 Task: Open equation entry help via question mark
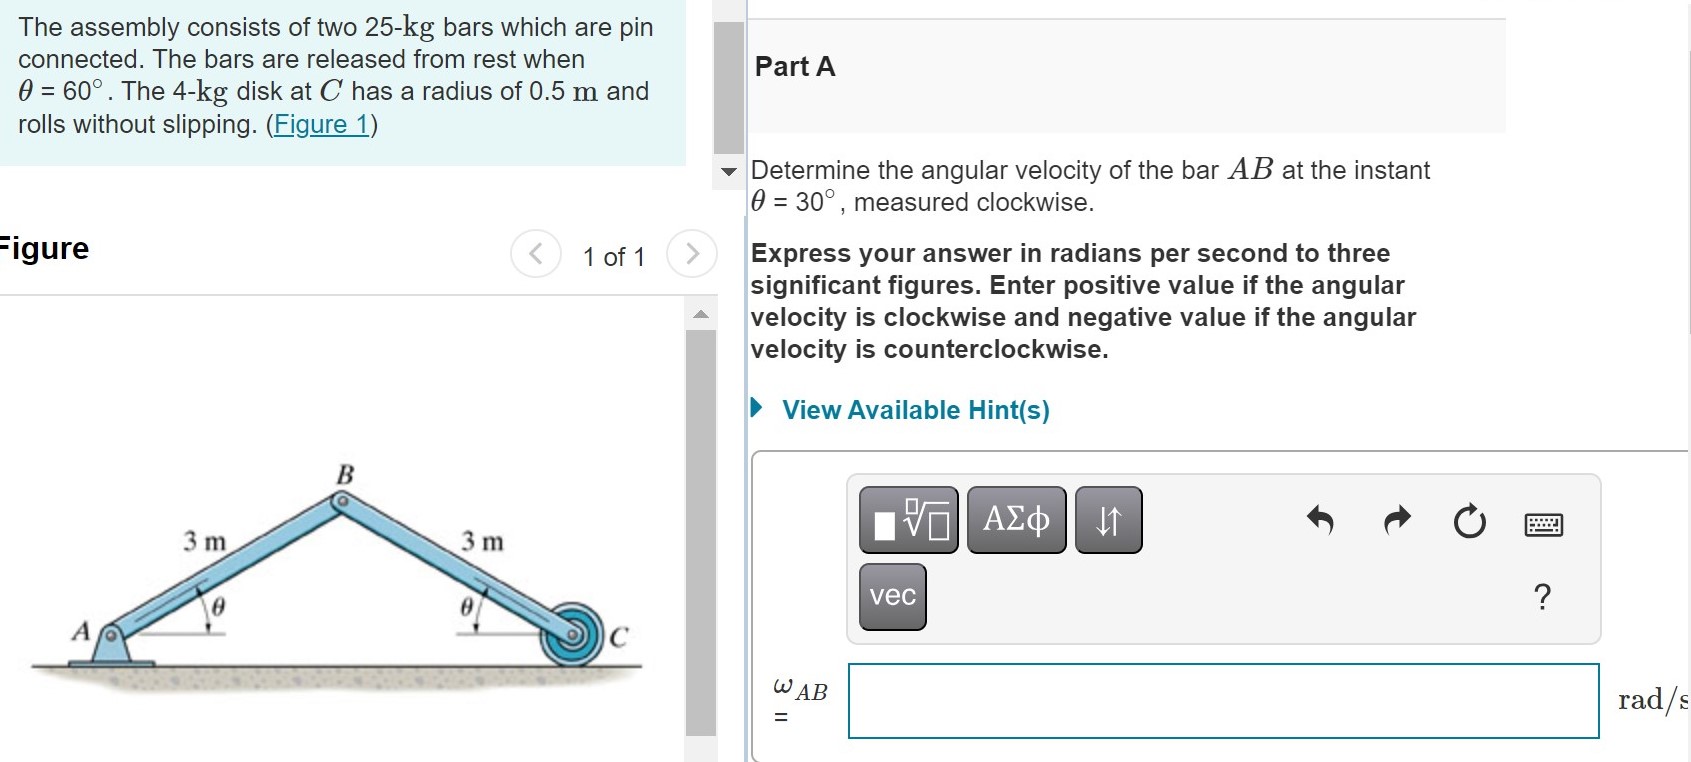click(1543, 596)
